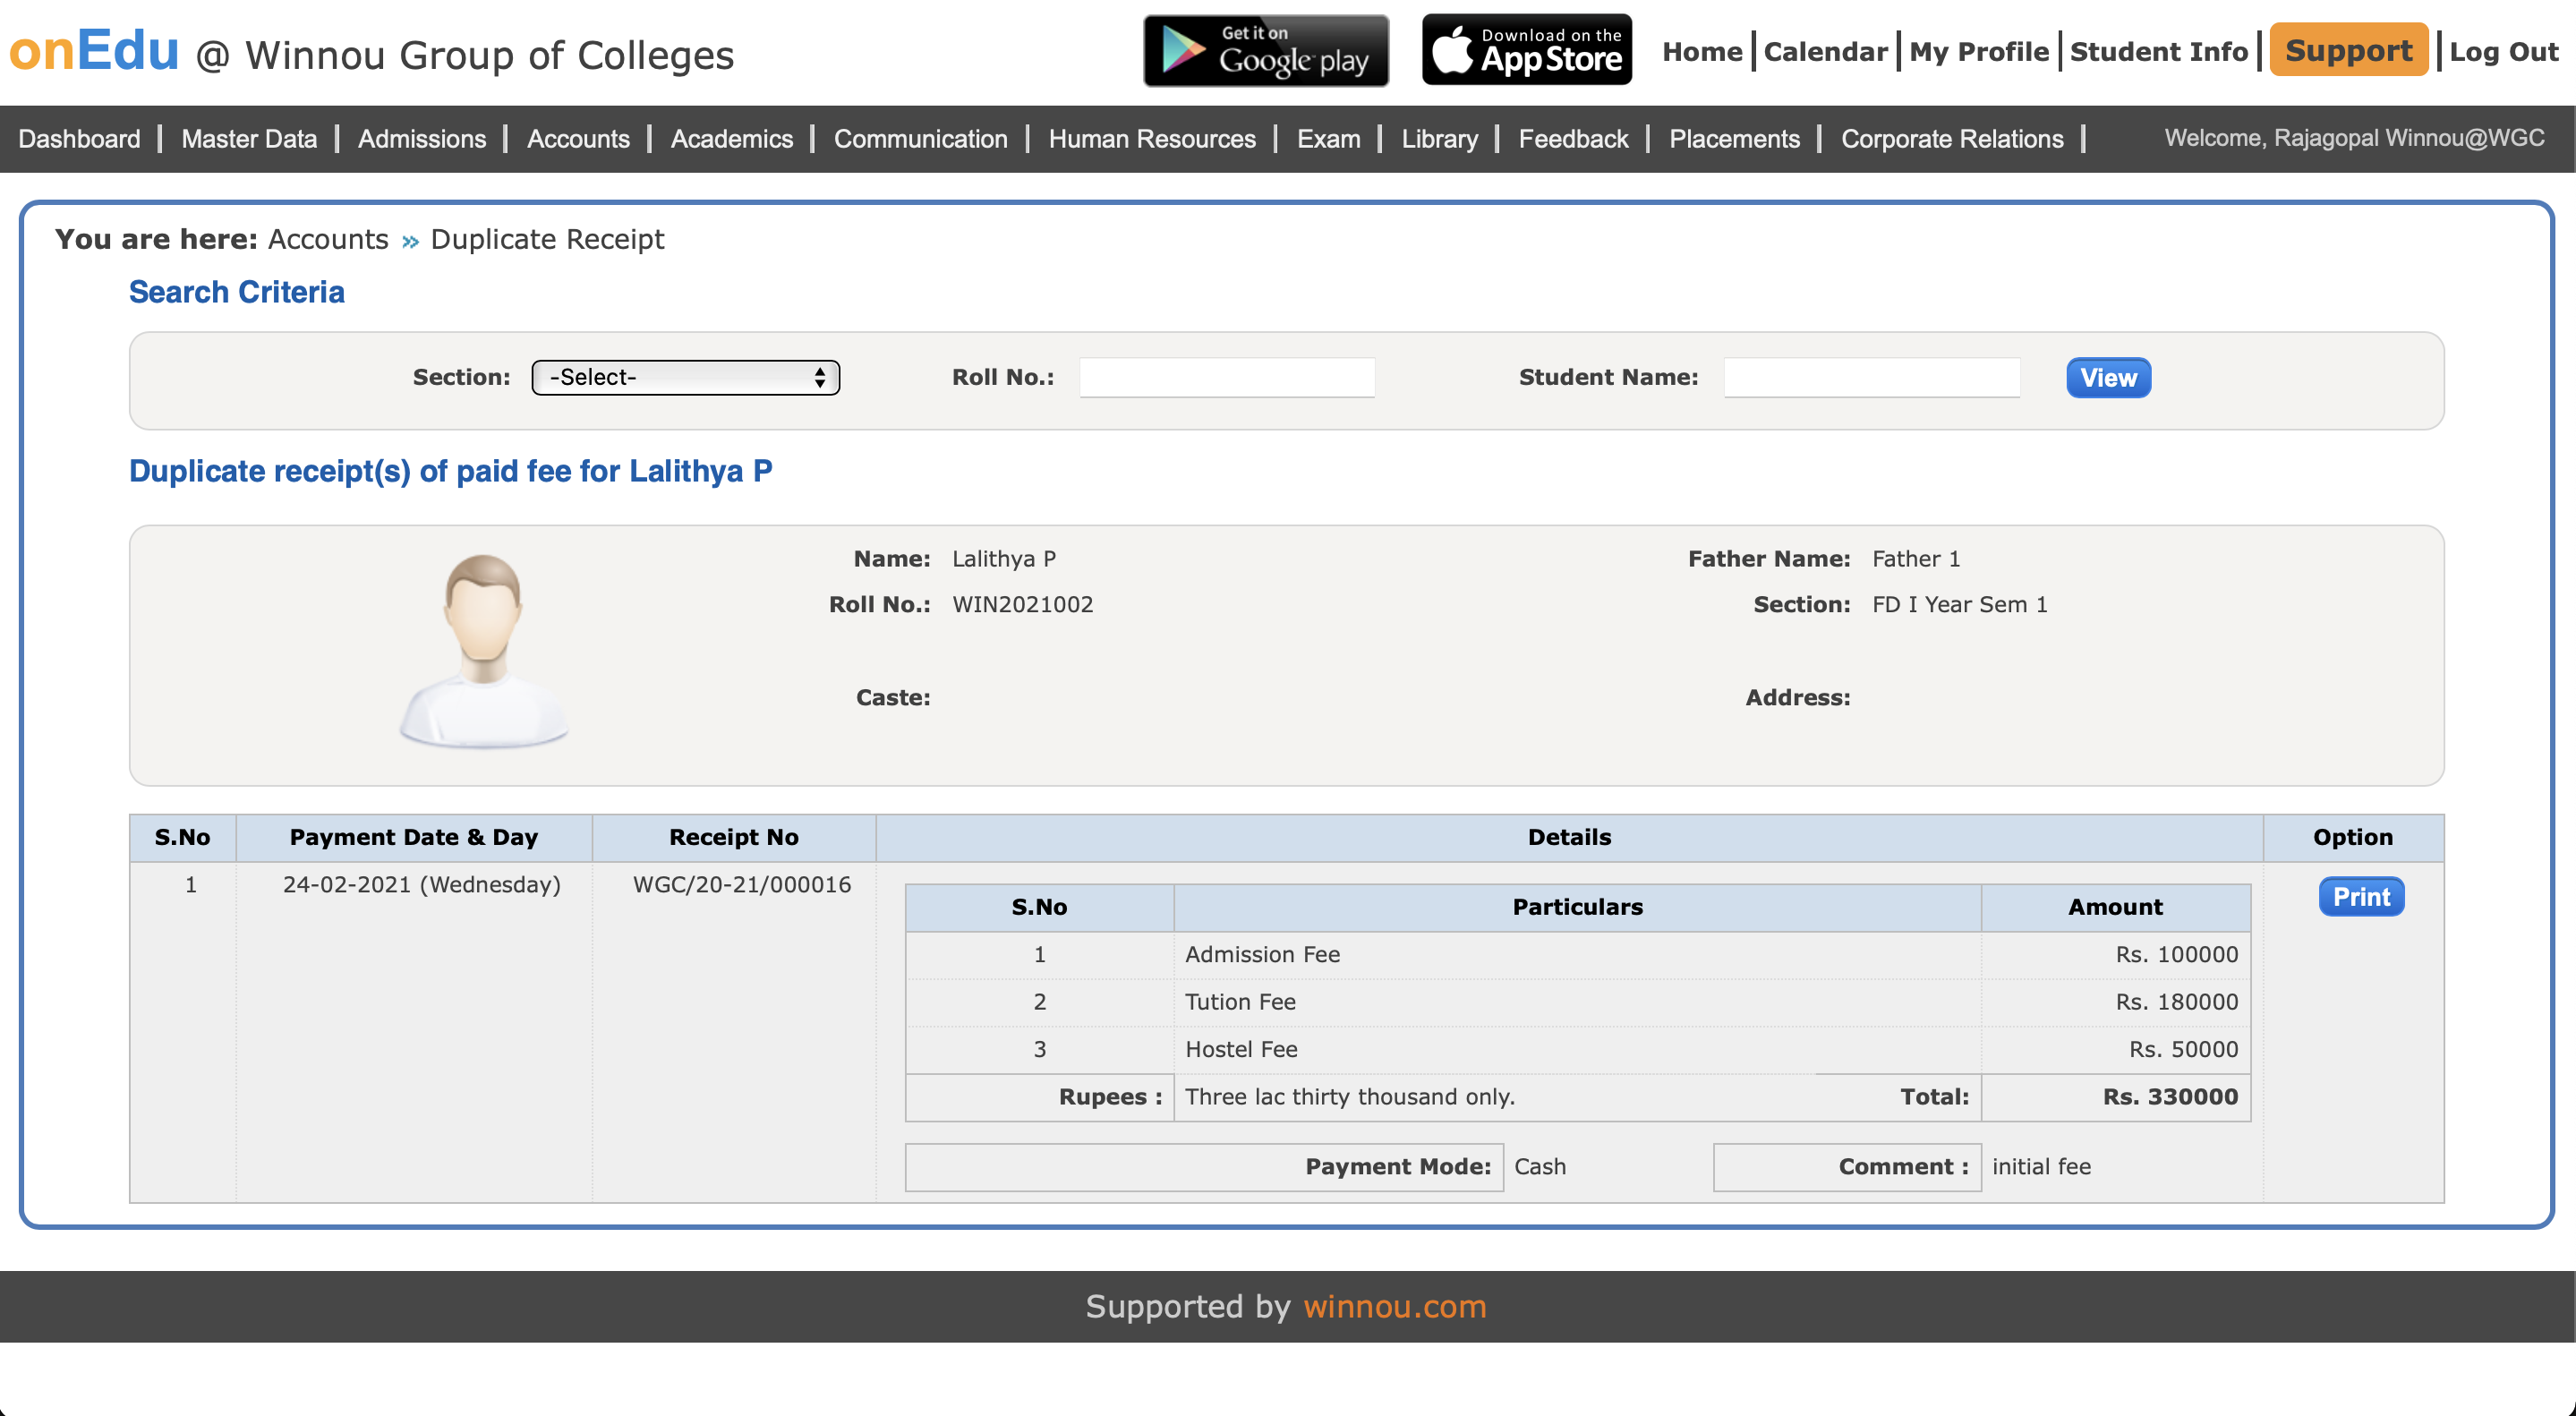Go to Human Resources menu
Viewport: 2576px width, 1416px height.
1151,139
